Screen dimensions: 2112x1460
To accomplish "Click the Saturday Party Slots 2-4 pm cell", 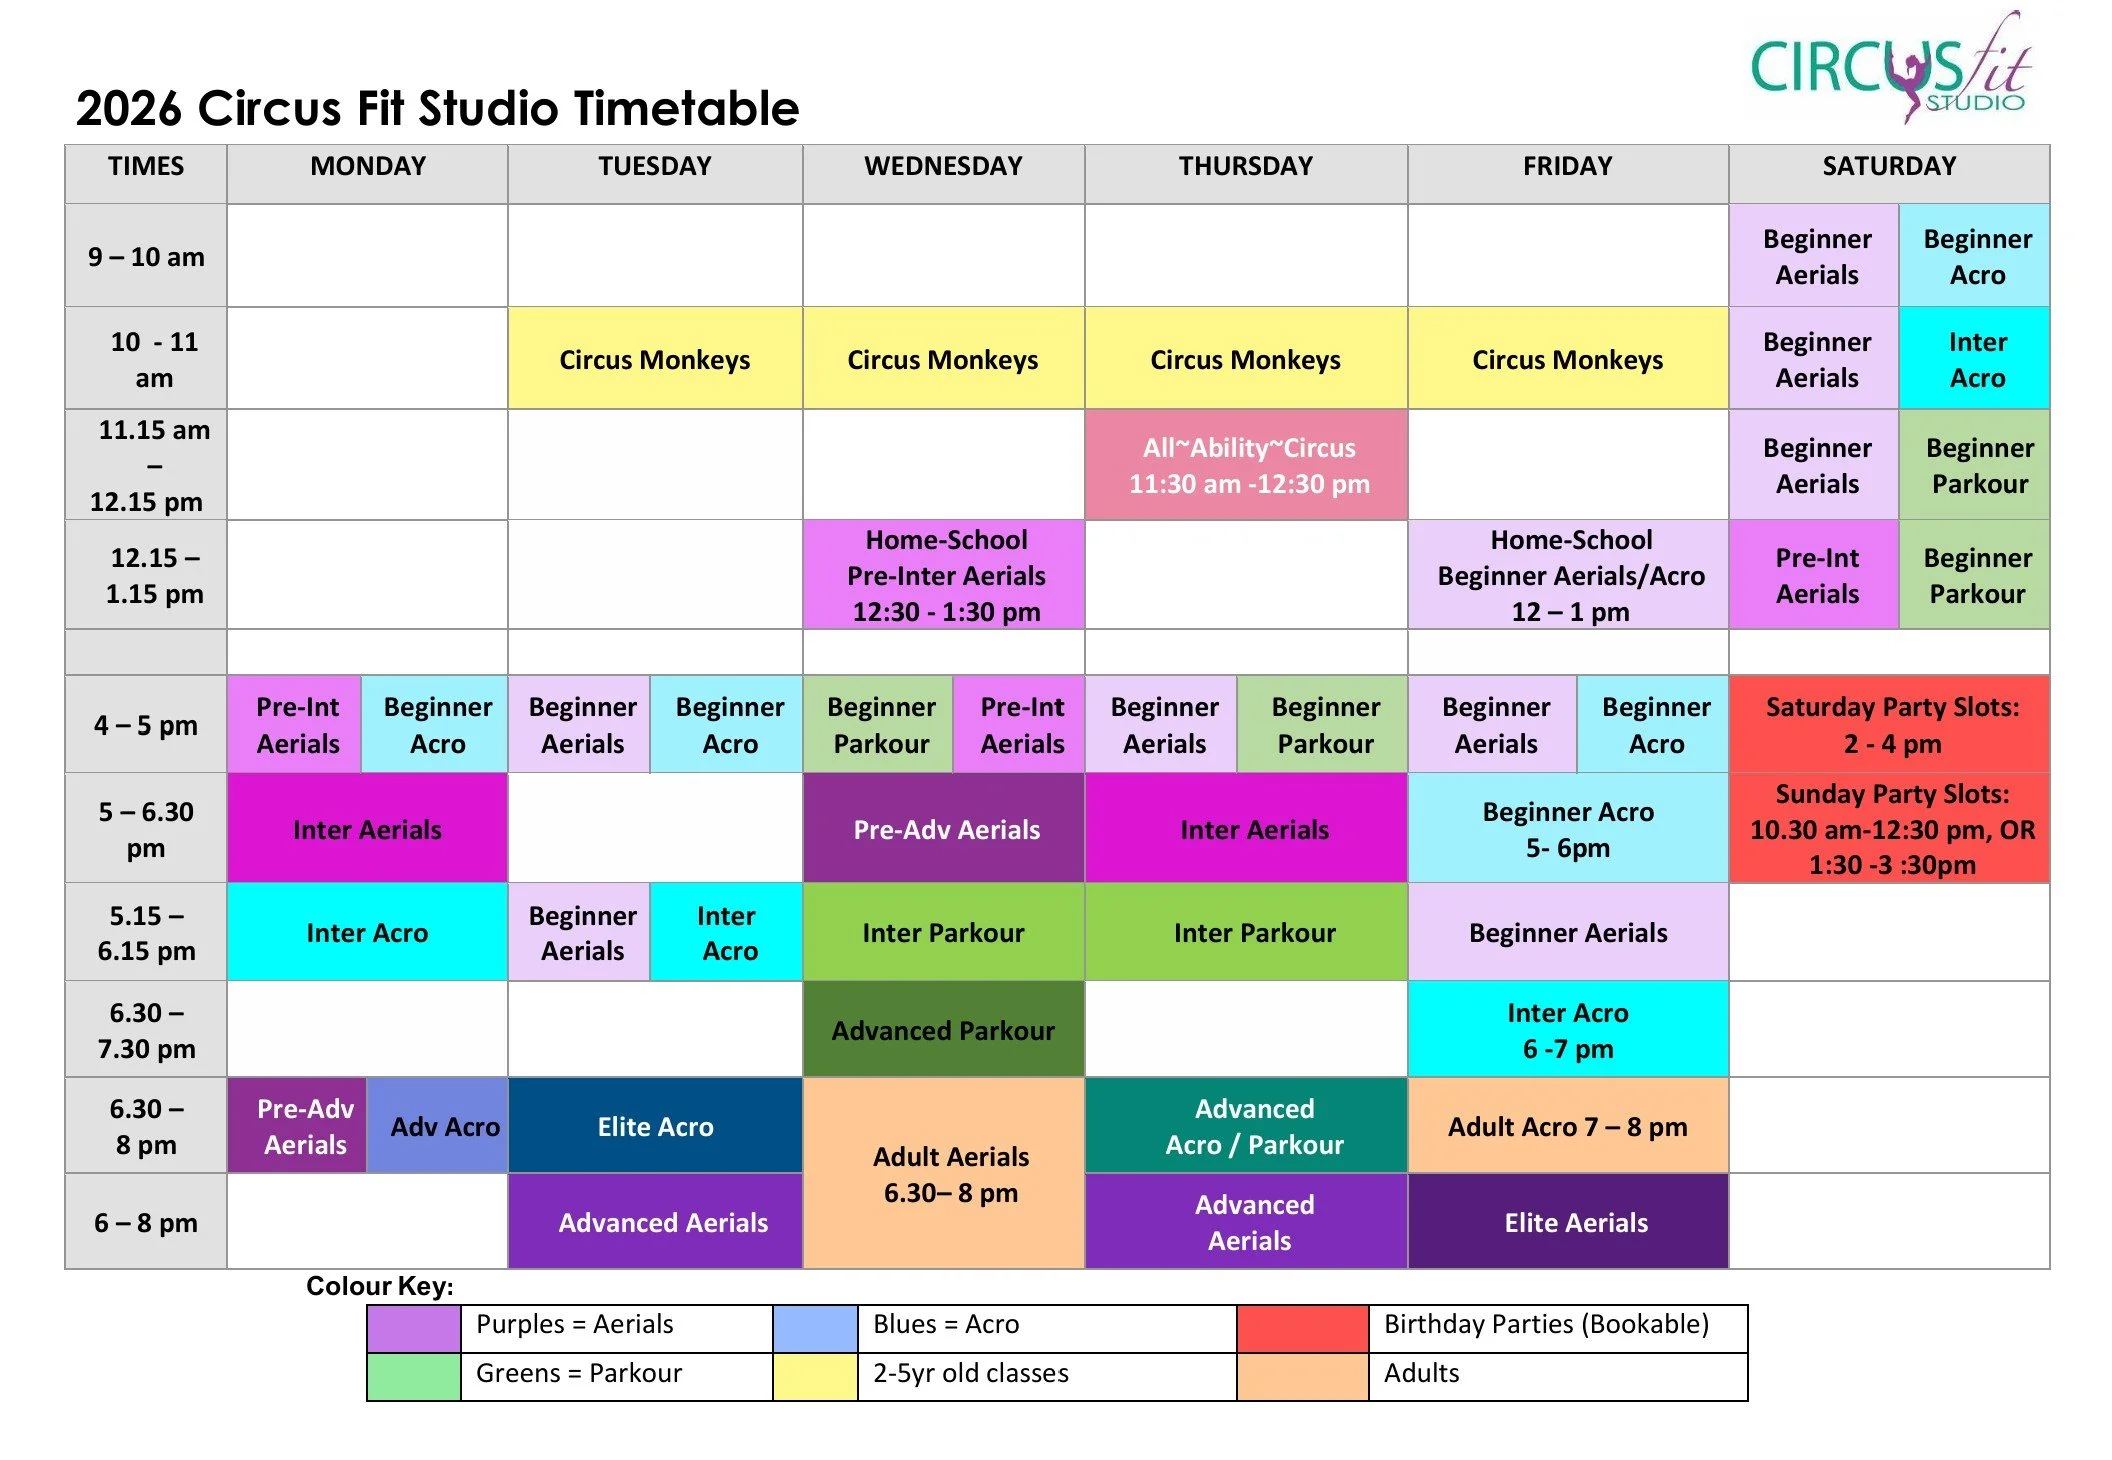I will pos(1890,725).
